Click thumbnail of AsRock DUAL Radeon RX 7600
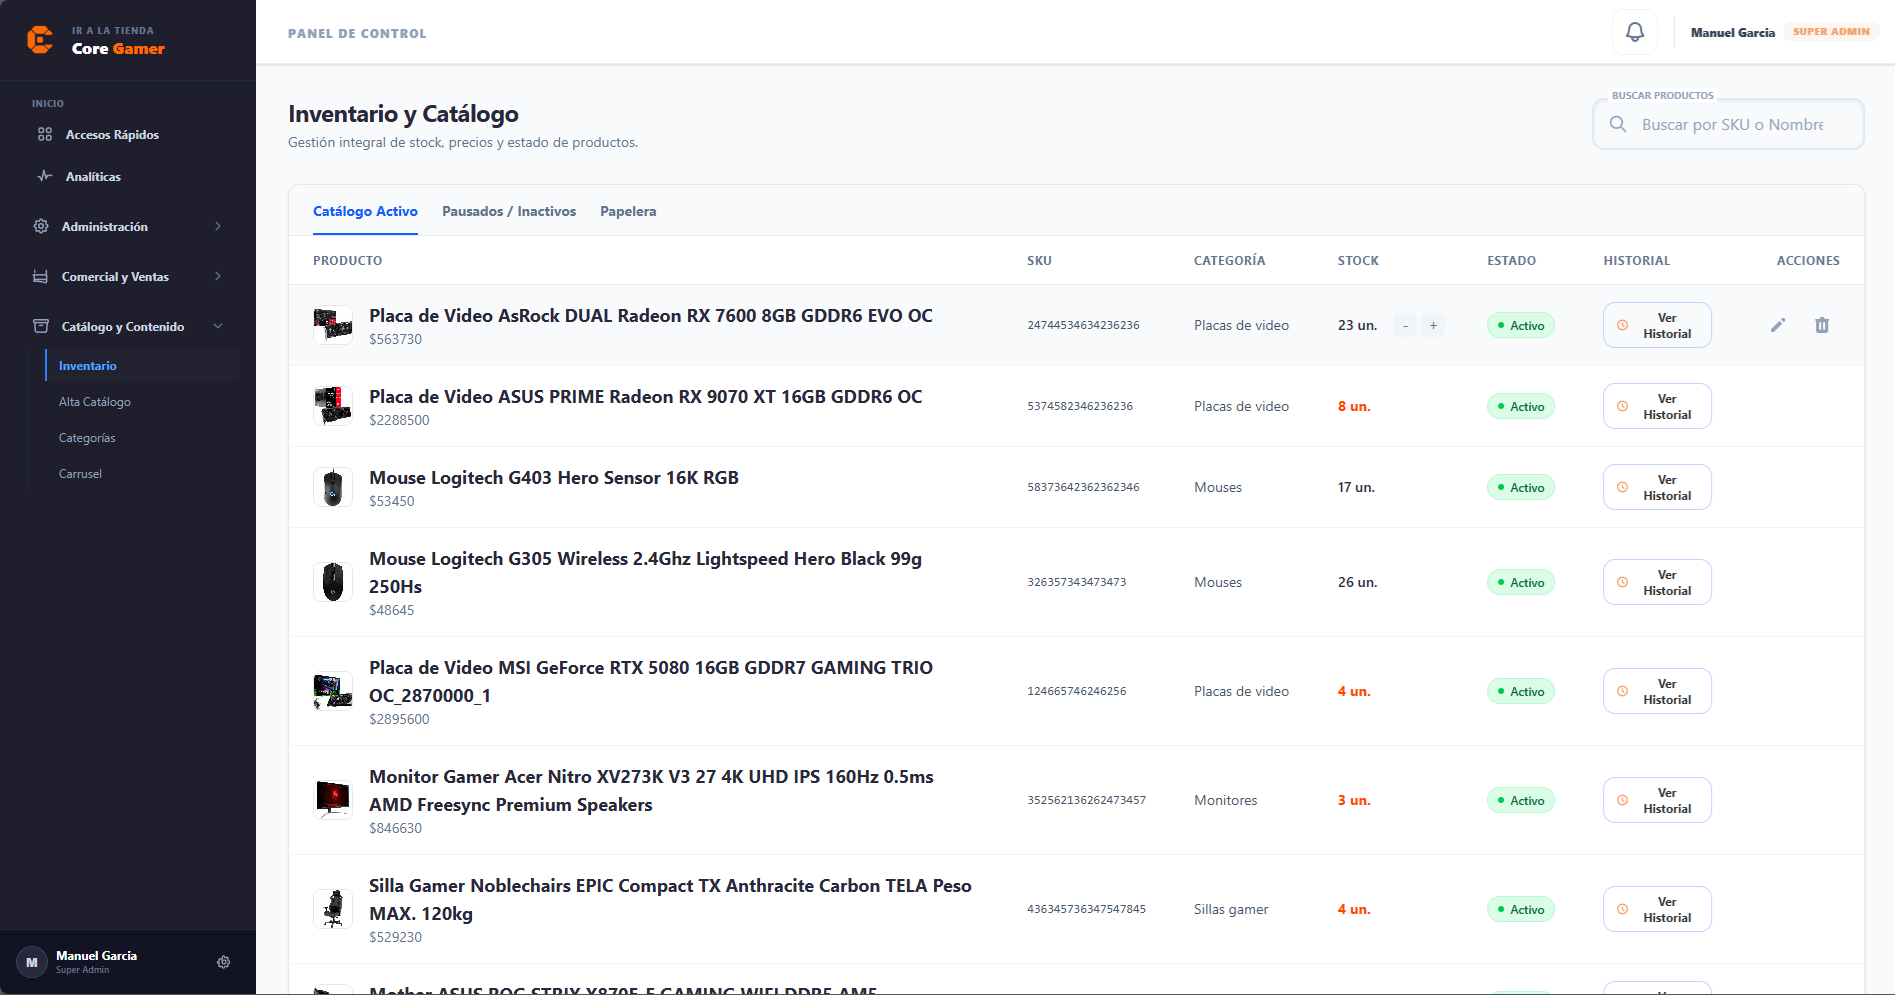Image resolution: width=1895 pixels, height=995 pixels. [x=333, y=325]
